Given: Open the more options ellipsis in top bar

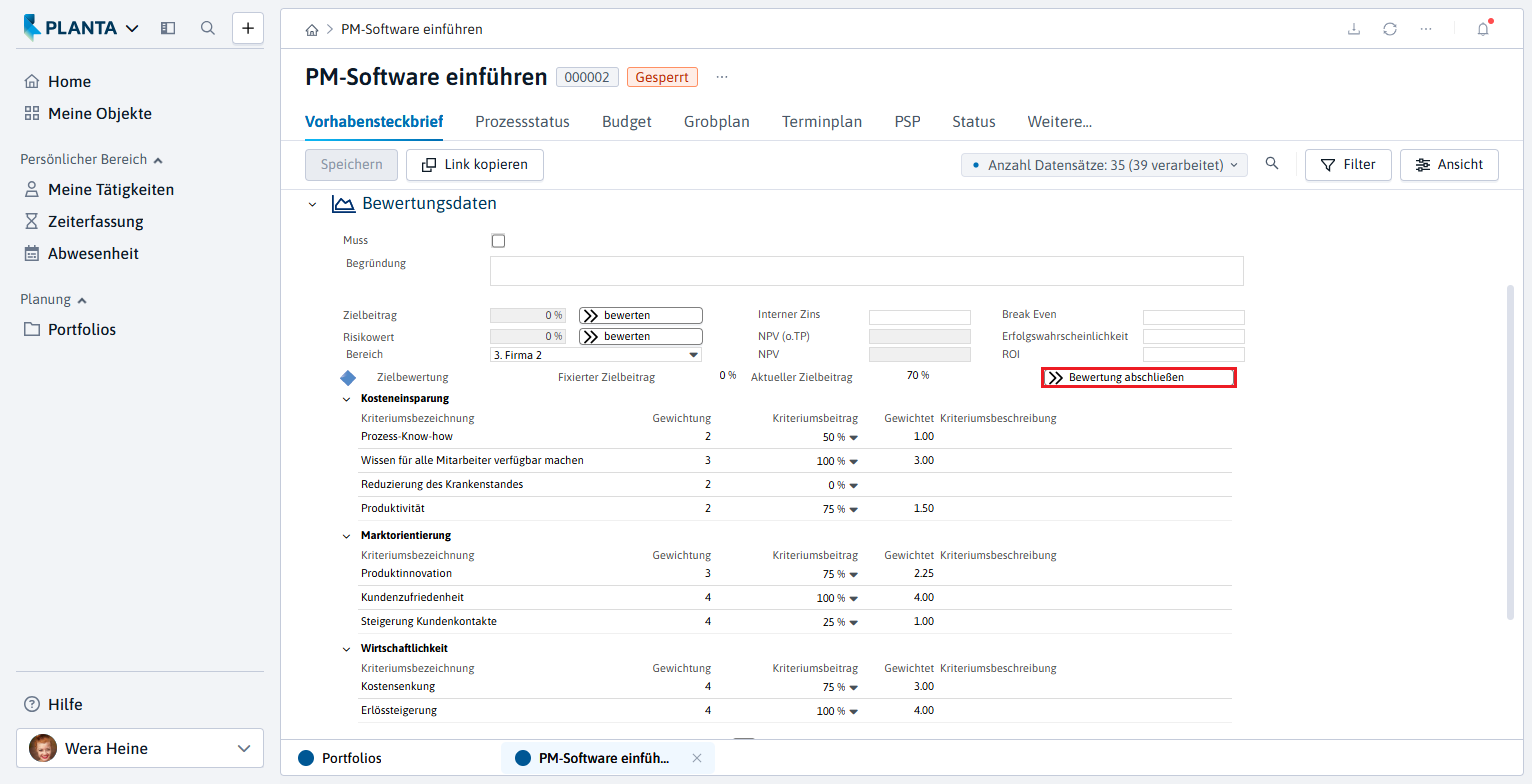Looking at the screenshot, I should (x=1426, y=29).
